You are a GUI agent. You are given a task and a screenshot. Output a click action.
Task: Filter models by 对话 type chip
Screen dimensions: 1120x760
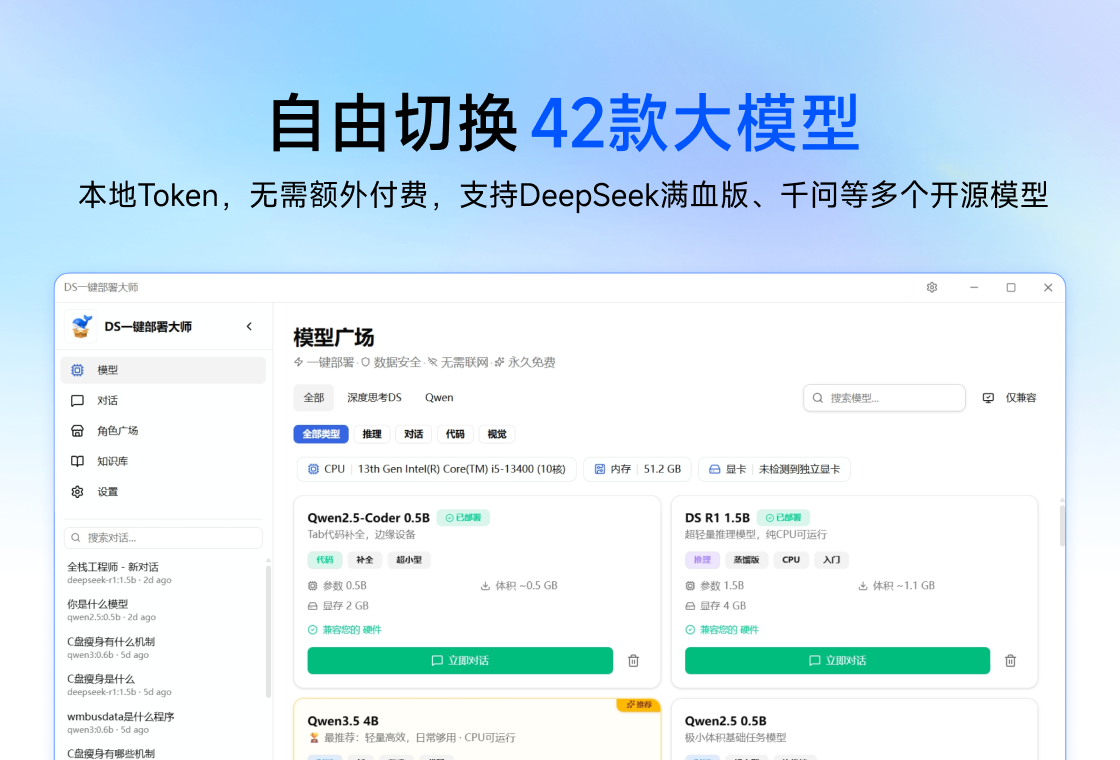pos(413,434)
